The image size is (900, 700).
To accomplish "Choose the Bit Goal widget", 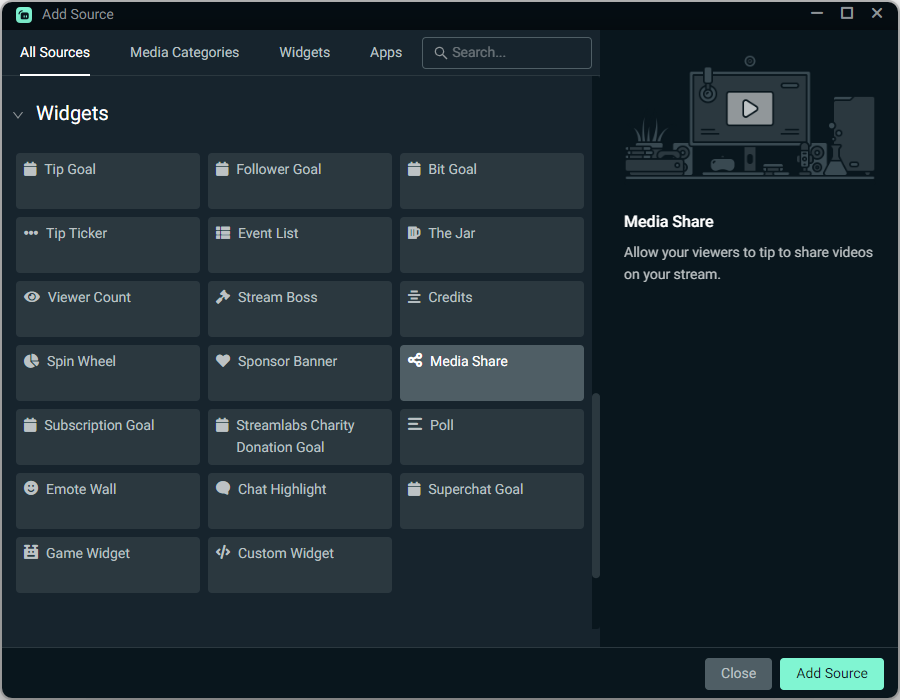I will (491, 181).
